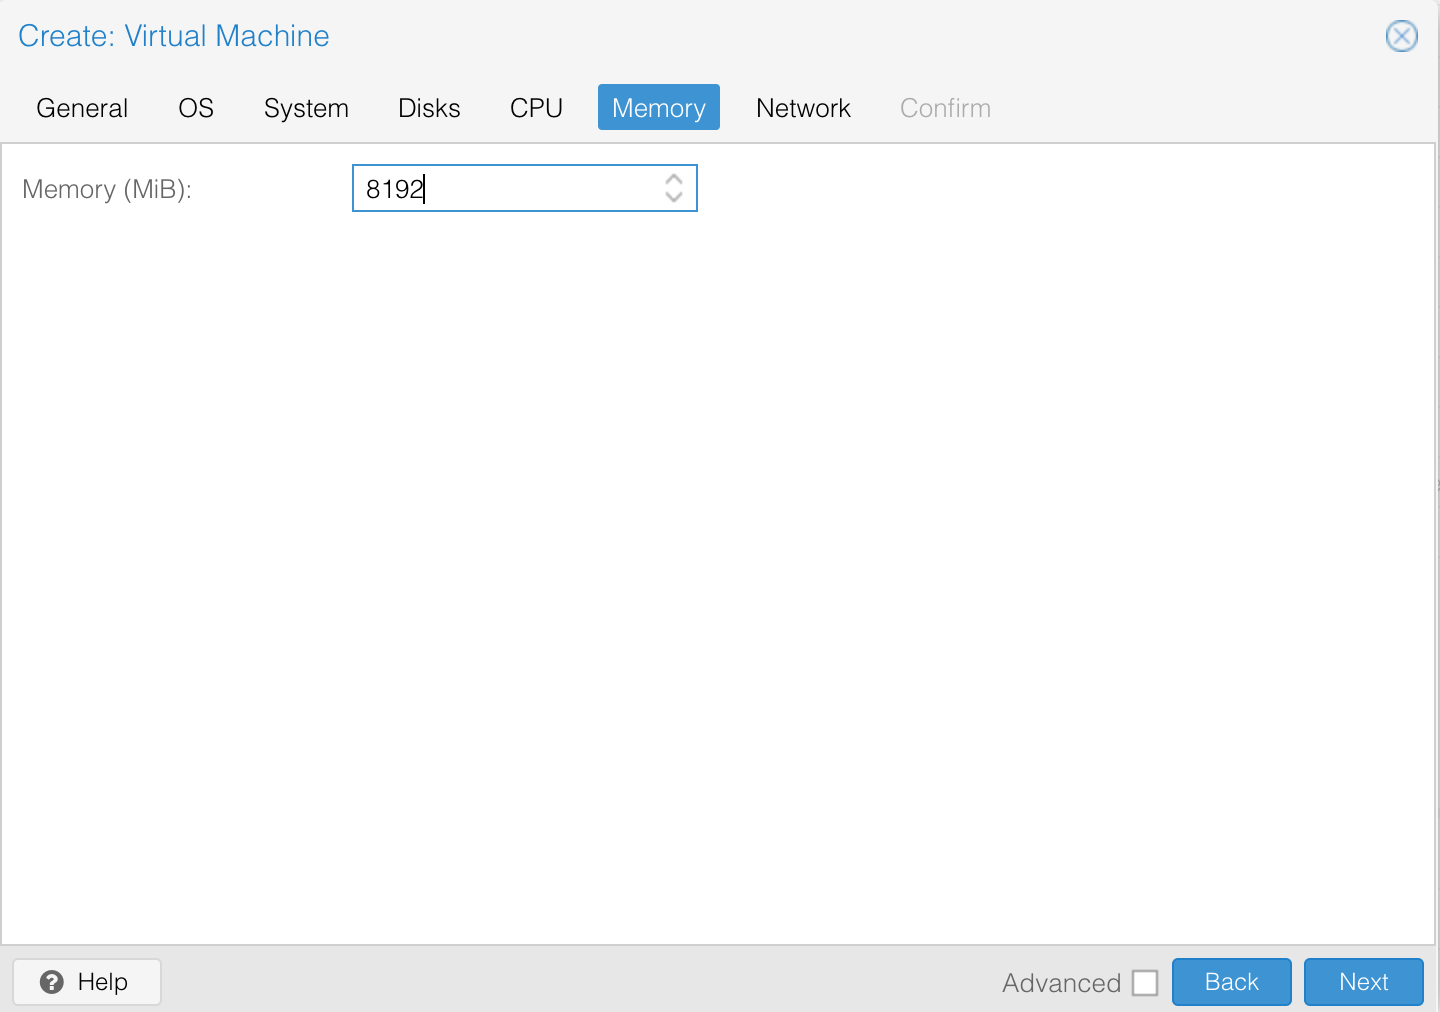This screenshot has height=1012, width=1440.
Task: Close the Create Virtual Machine dialog
Action: (x=1401, y=36)
